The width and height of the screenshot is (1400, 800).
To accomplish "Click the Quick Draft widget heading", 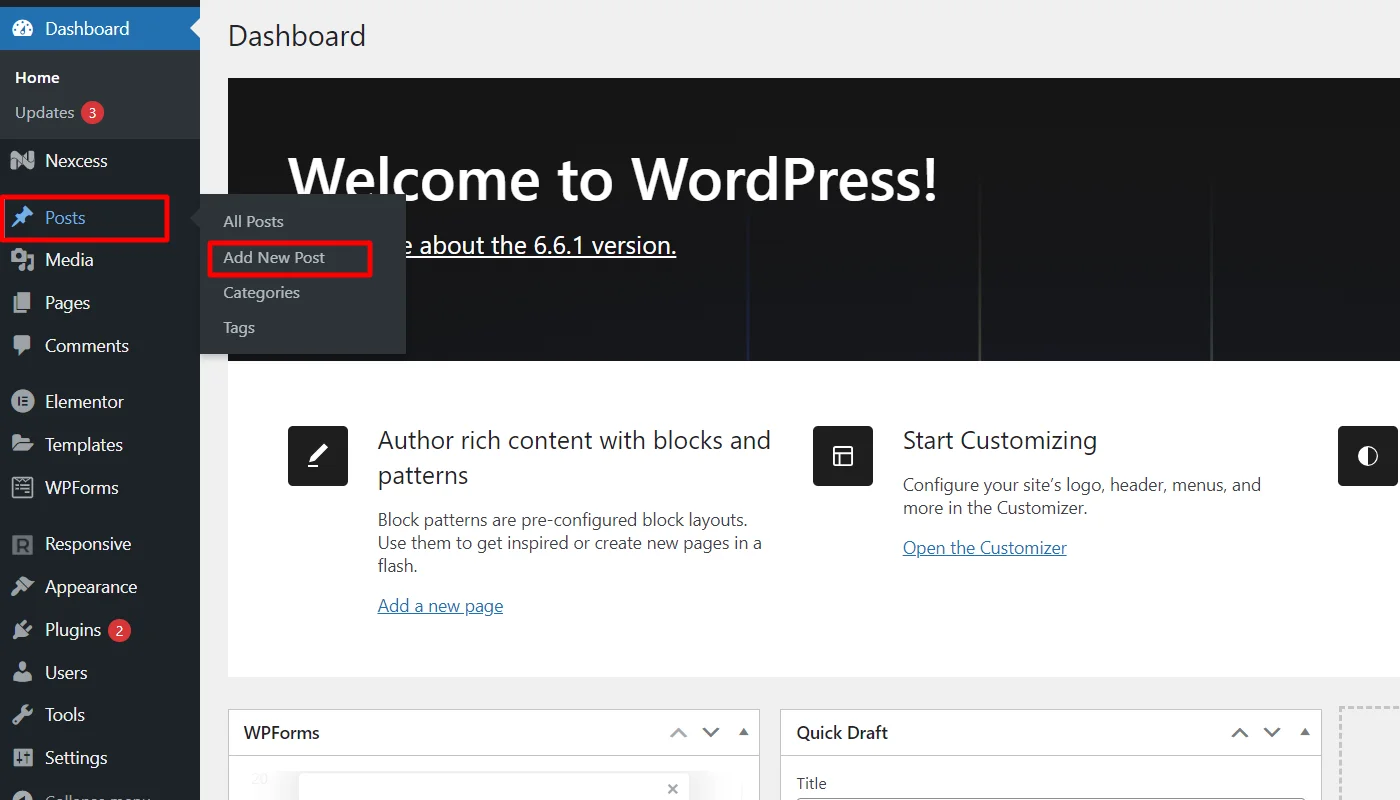I will click(842, 733).
